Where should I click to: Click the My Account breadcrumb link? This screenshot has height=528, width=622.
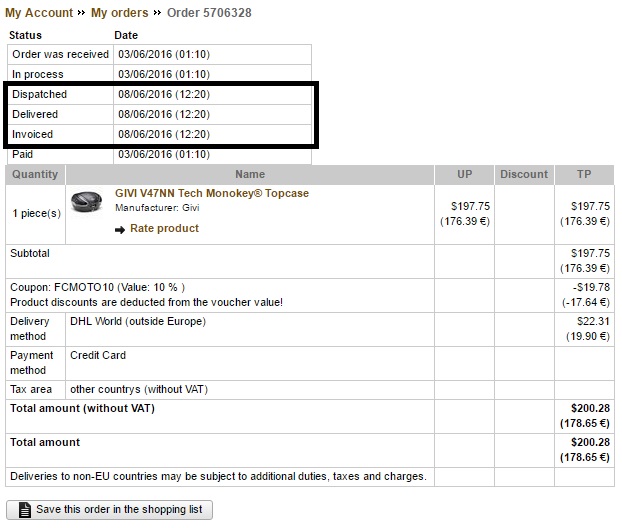pos(39,13)
